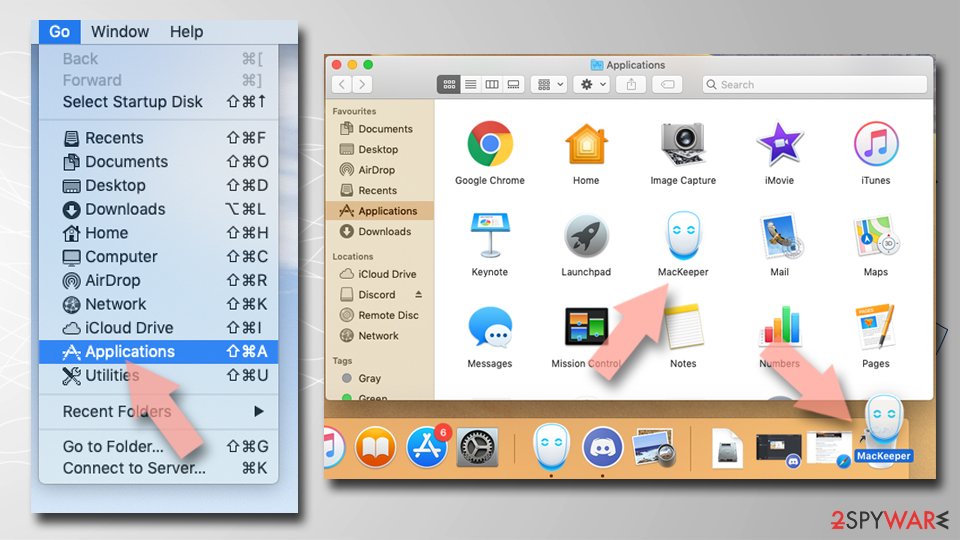The height and width of the screenshot is (540, 960).
Task: Open Recents in the Finder sidebar
Action: point(380,190)
